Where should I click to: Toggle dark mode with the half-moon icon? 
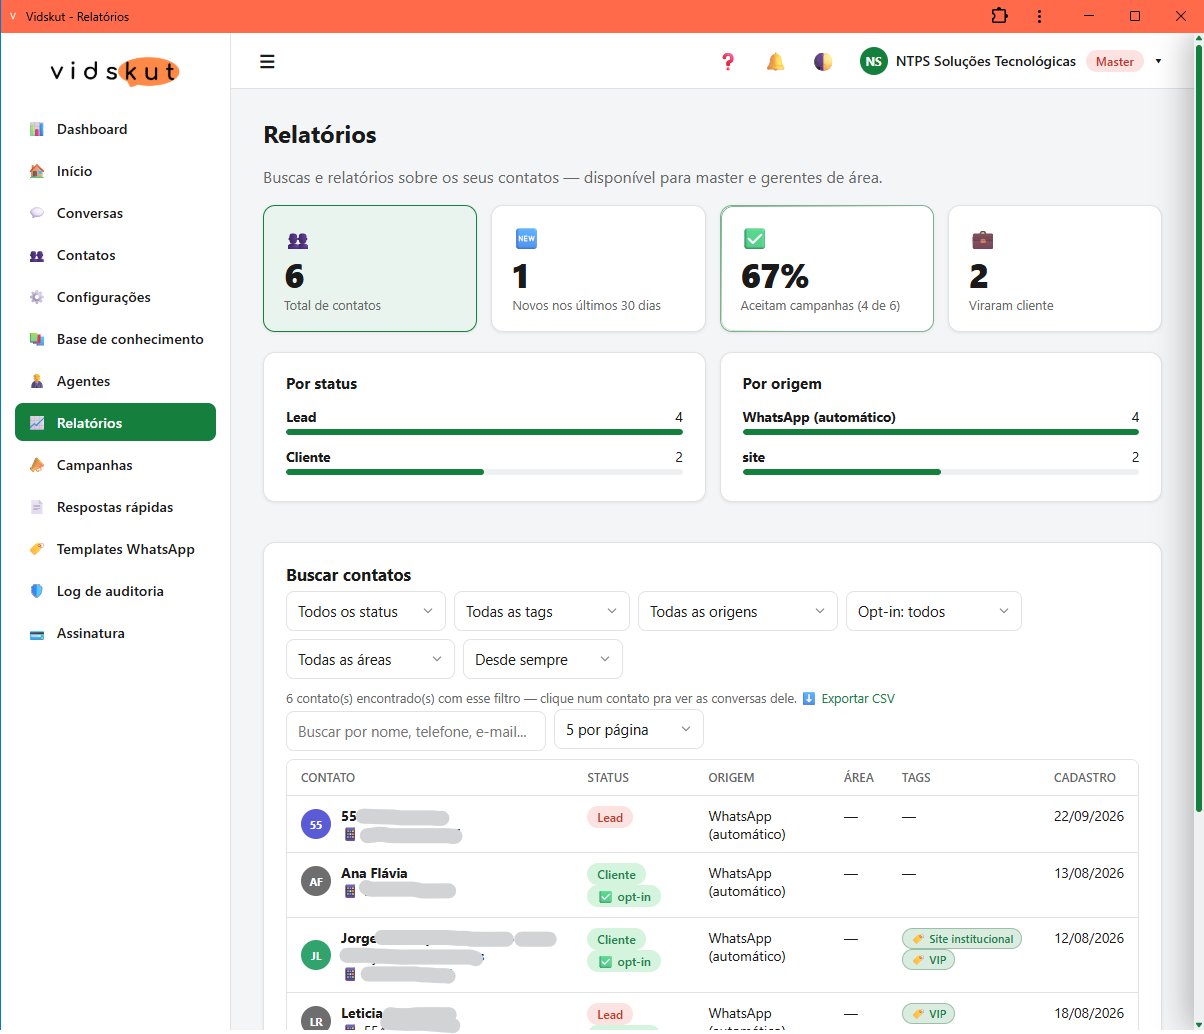[x=823, y=62]
